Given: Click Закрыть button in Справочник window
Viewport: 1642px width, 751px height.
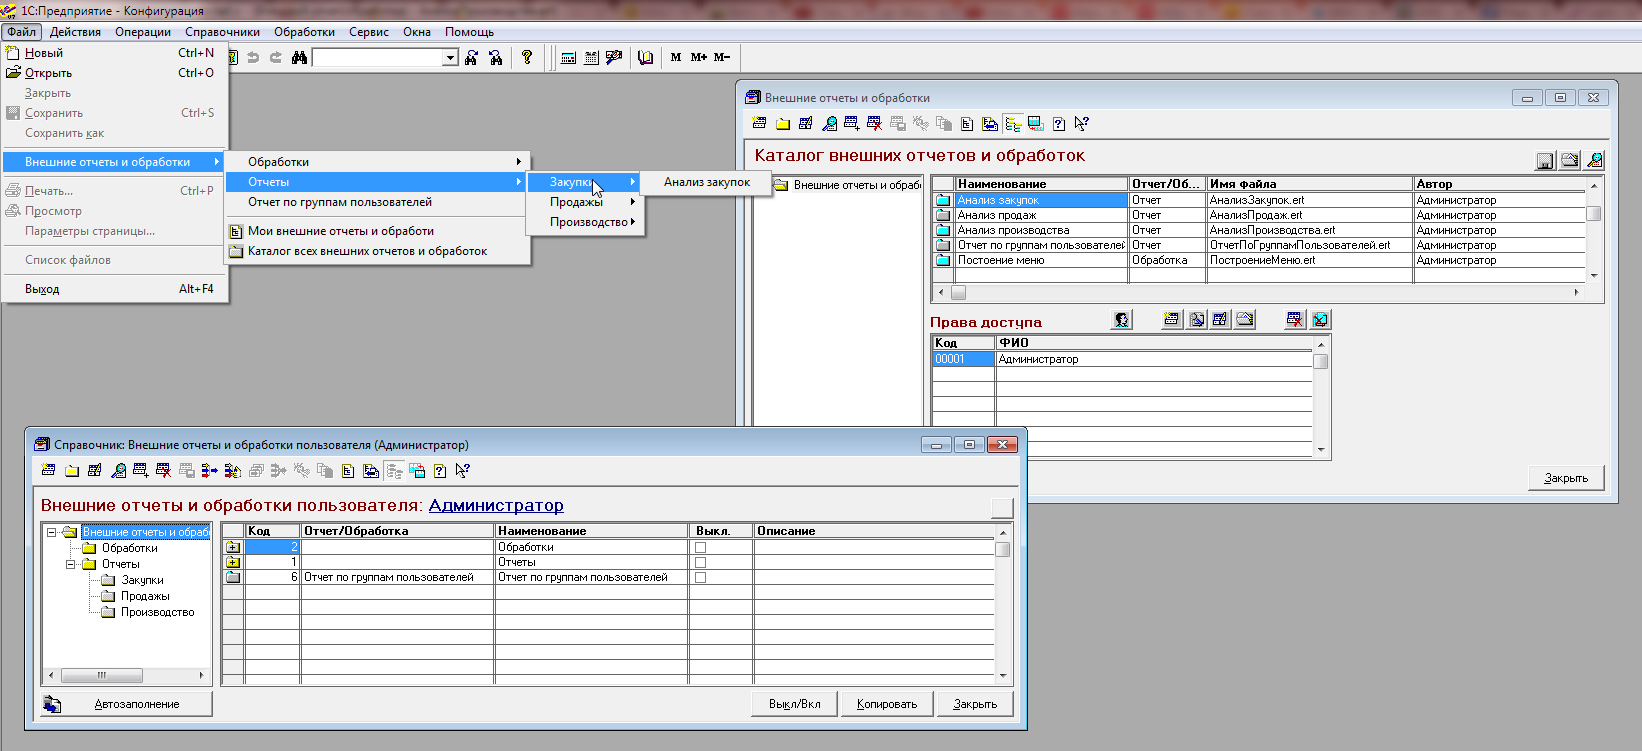Looking at the screenshot, I should click(x=975, y=704).
